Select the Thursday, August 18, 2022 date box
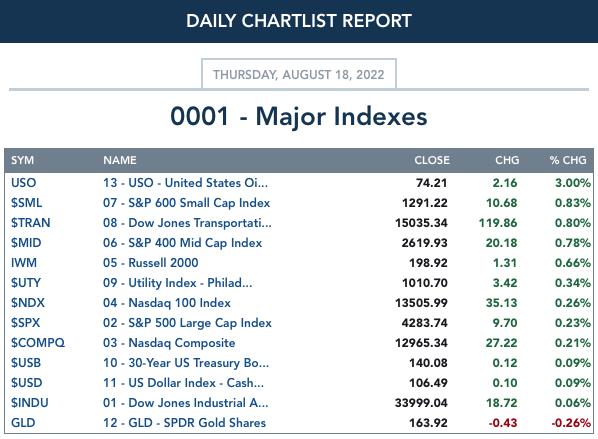598x439 pixels. point(299,74)
